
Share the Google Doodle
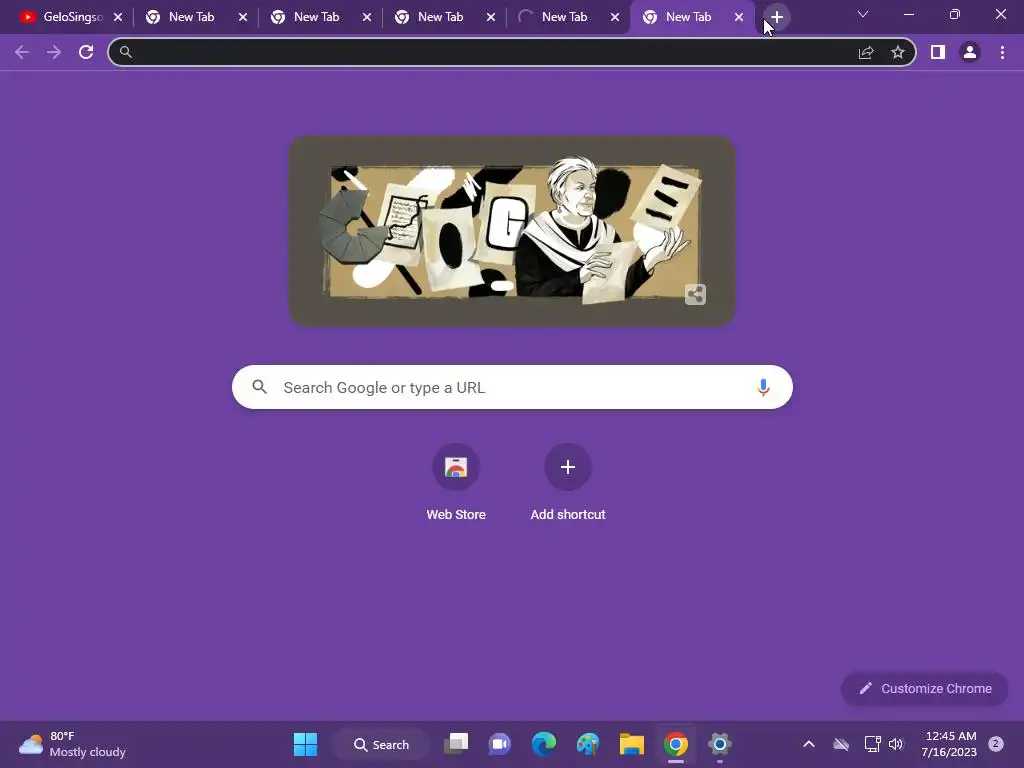click(x=696, y=295)
